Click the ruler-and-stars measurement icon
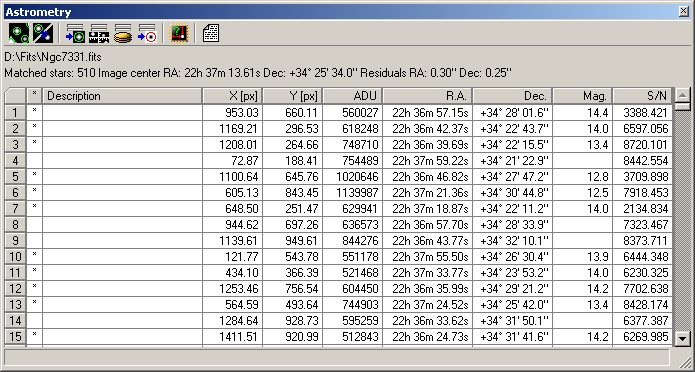 tap(99, 33)
